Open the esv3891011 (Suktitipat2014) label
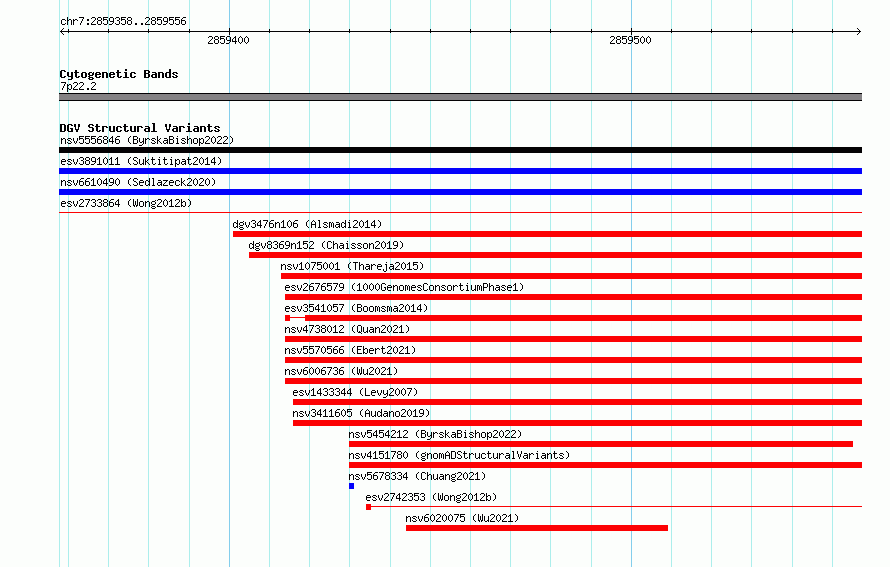This screenshot has width=890, height=567. (141, 161)
